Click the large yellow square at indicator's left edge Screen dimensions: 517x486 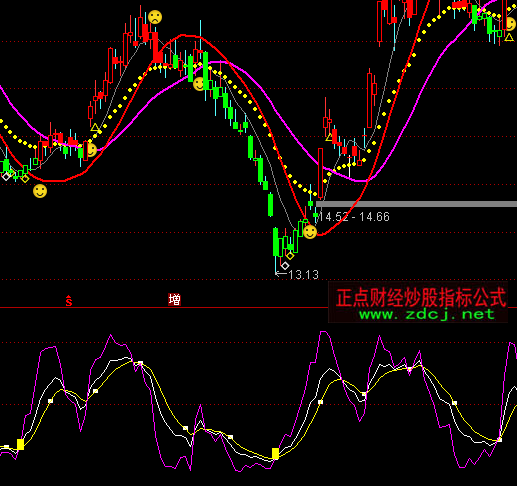click(x=20, y=444)
